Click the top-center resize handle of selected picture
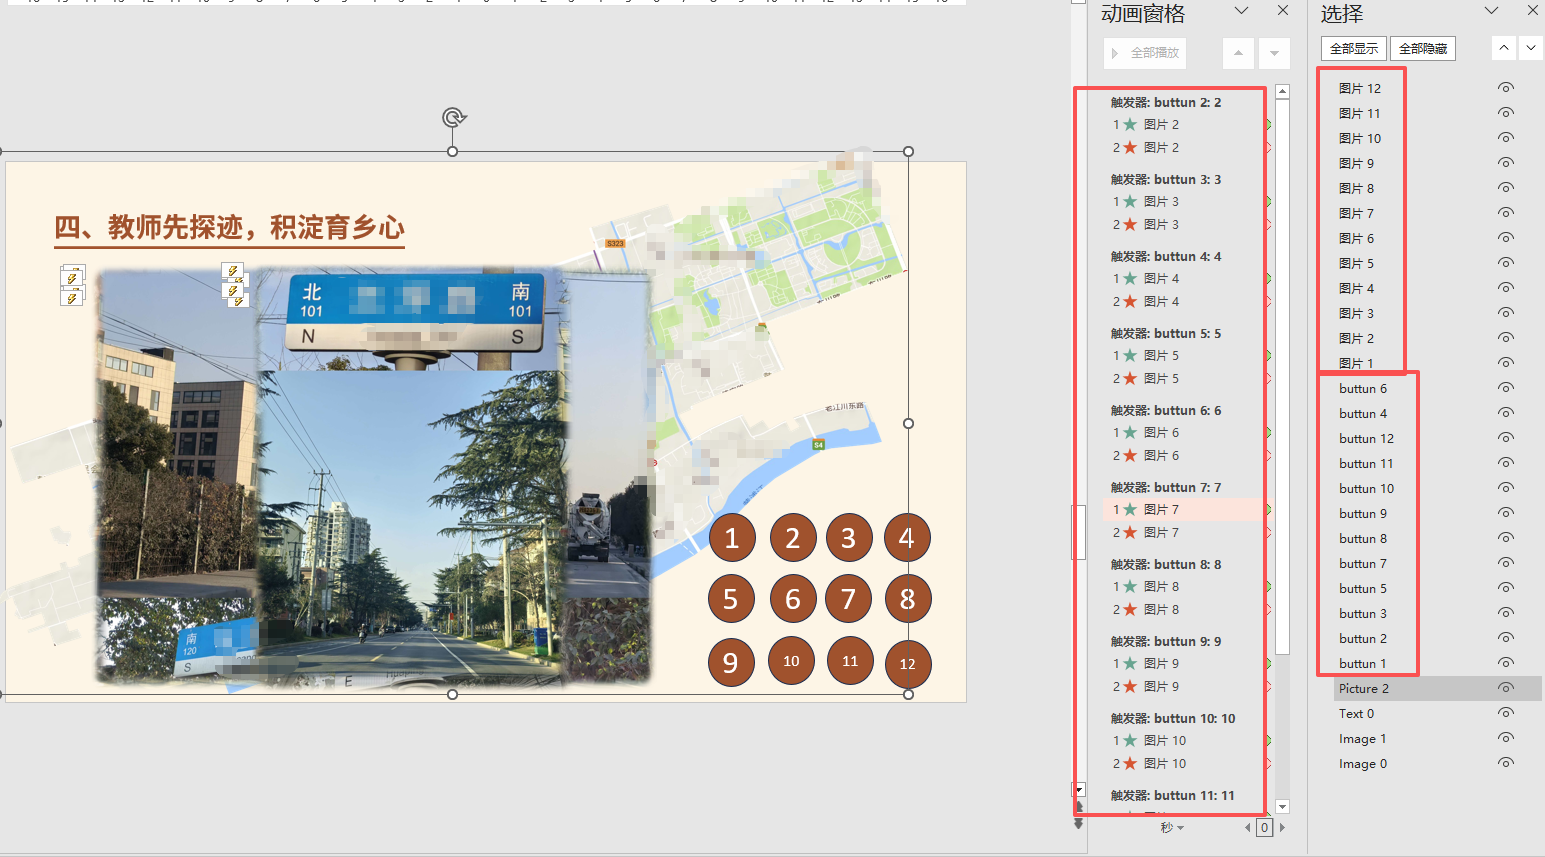 pyautogui.click(x=453, y=151)
